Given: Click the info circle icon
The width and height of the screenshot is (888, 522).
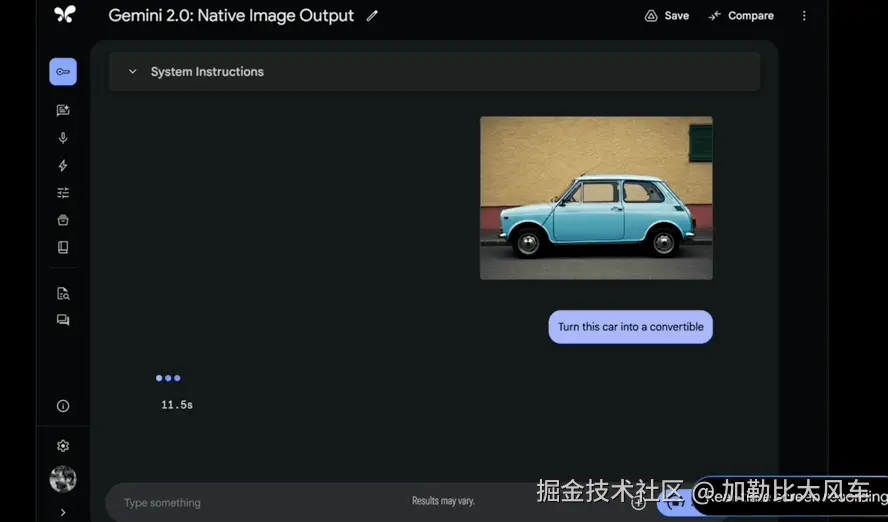Looking at the screenshot, I should coord(63,406).
